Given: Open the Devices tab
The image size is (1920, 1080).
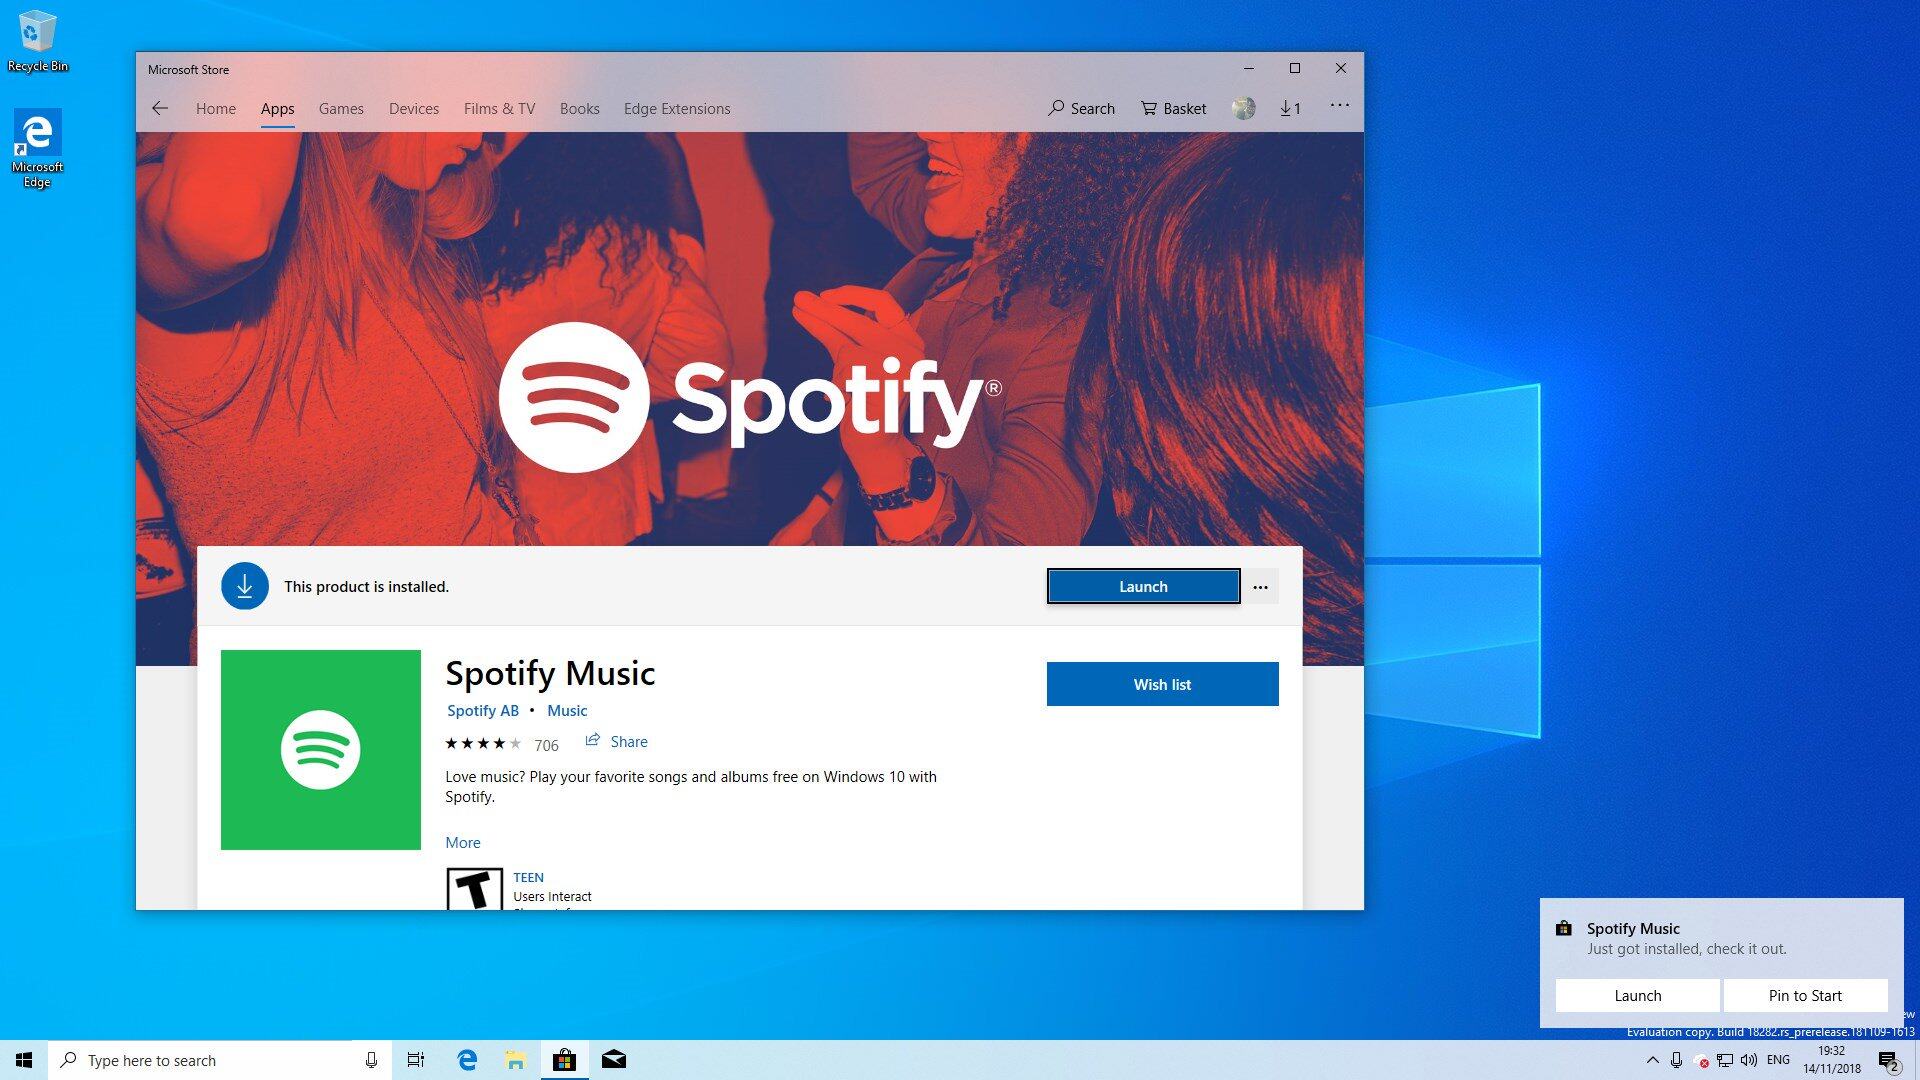Looking at the screenshot, I should (x=414, y=108).
